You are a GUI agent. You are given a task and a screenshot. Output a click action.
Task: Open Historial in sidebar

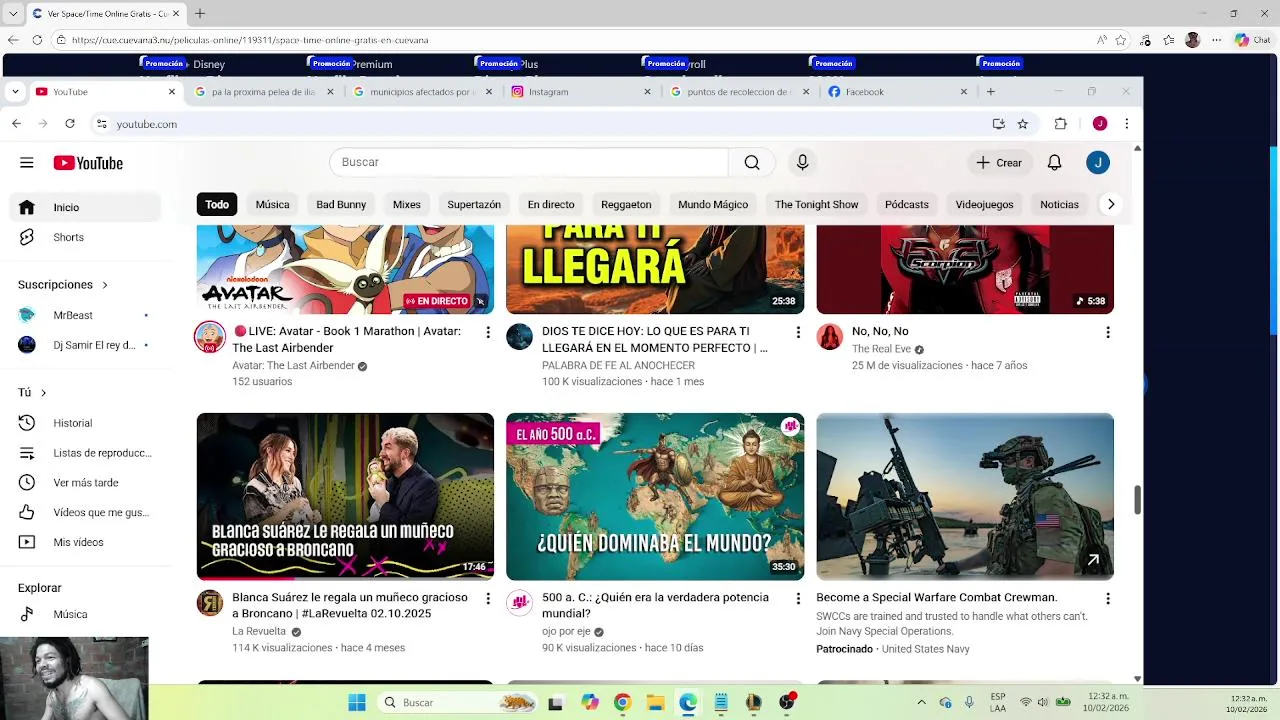[x=86, y=423]
